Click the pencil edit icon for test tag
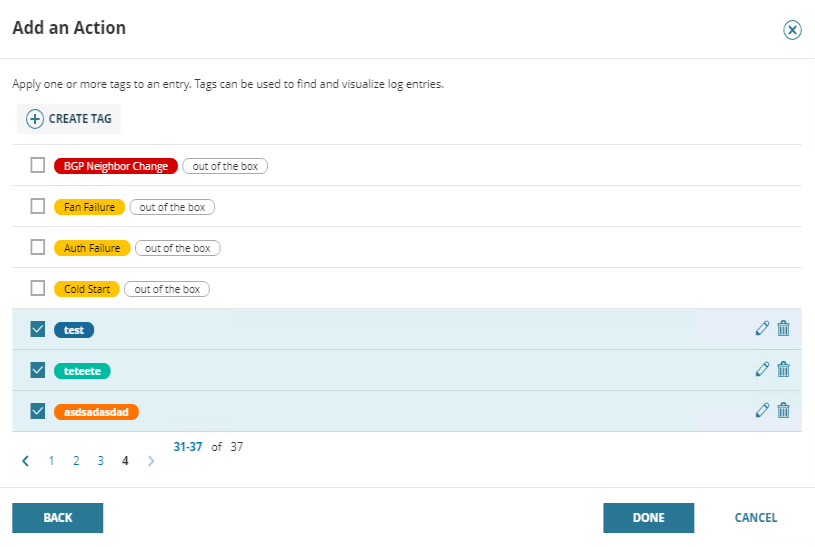The width and height of the screenshot is (815, 547). click(762, 328)
